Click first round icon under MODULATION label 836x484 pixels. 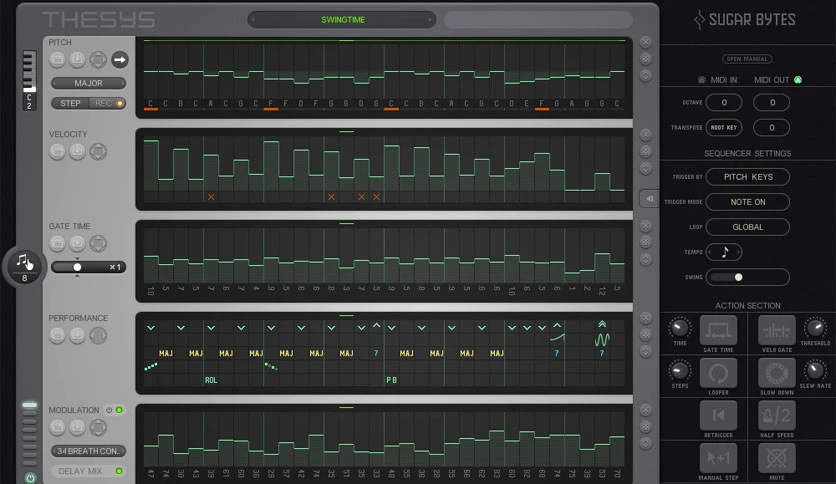(x=57, y=427)
